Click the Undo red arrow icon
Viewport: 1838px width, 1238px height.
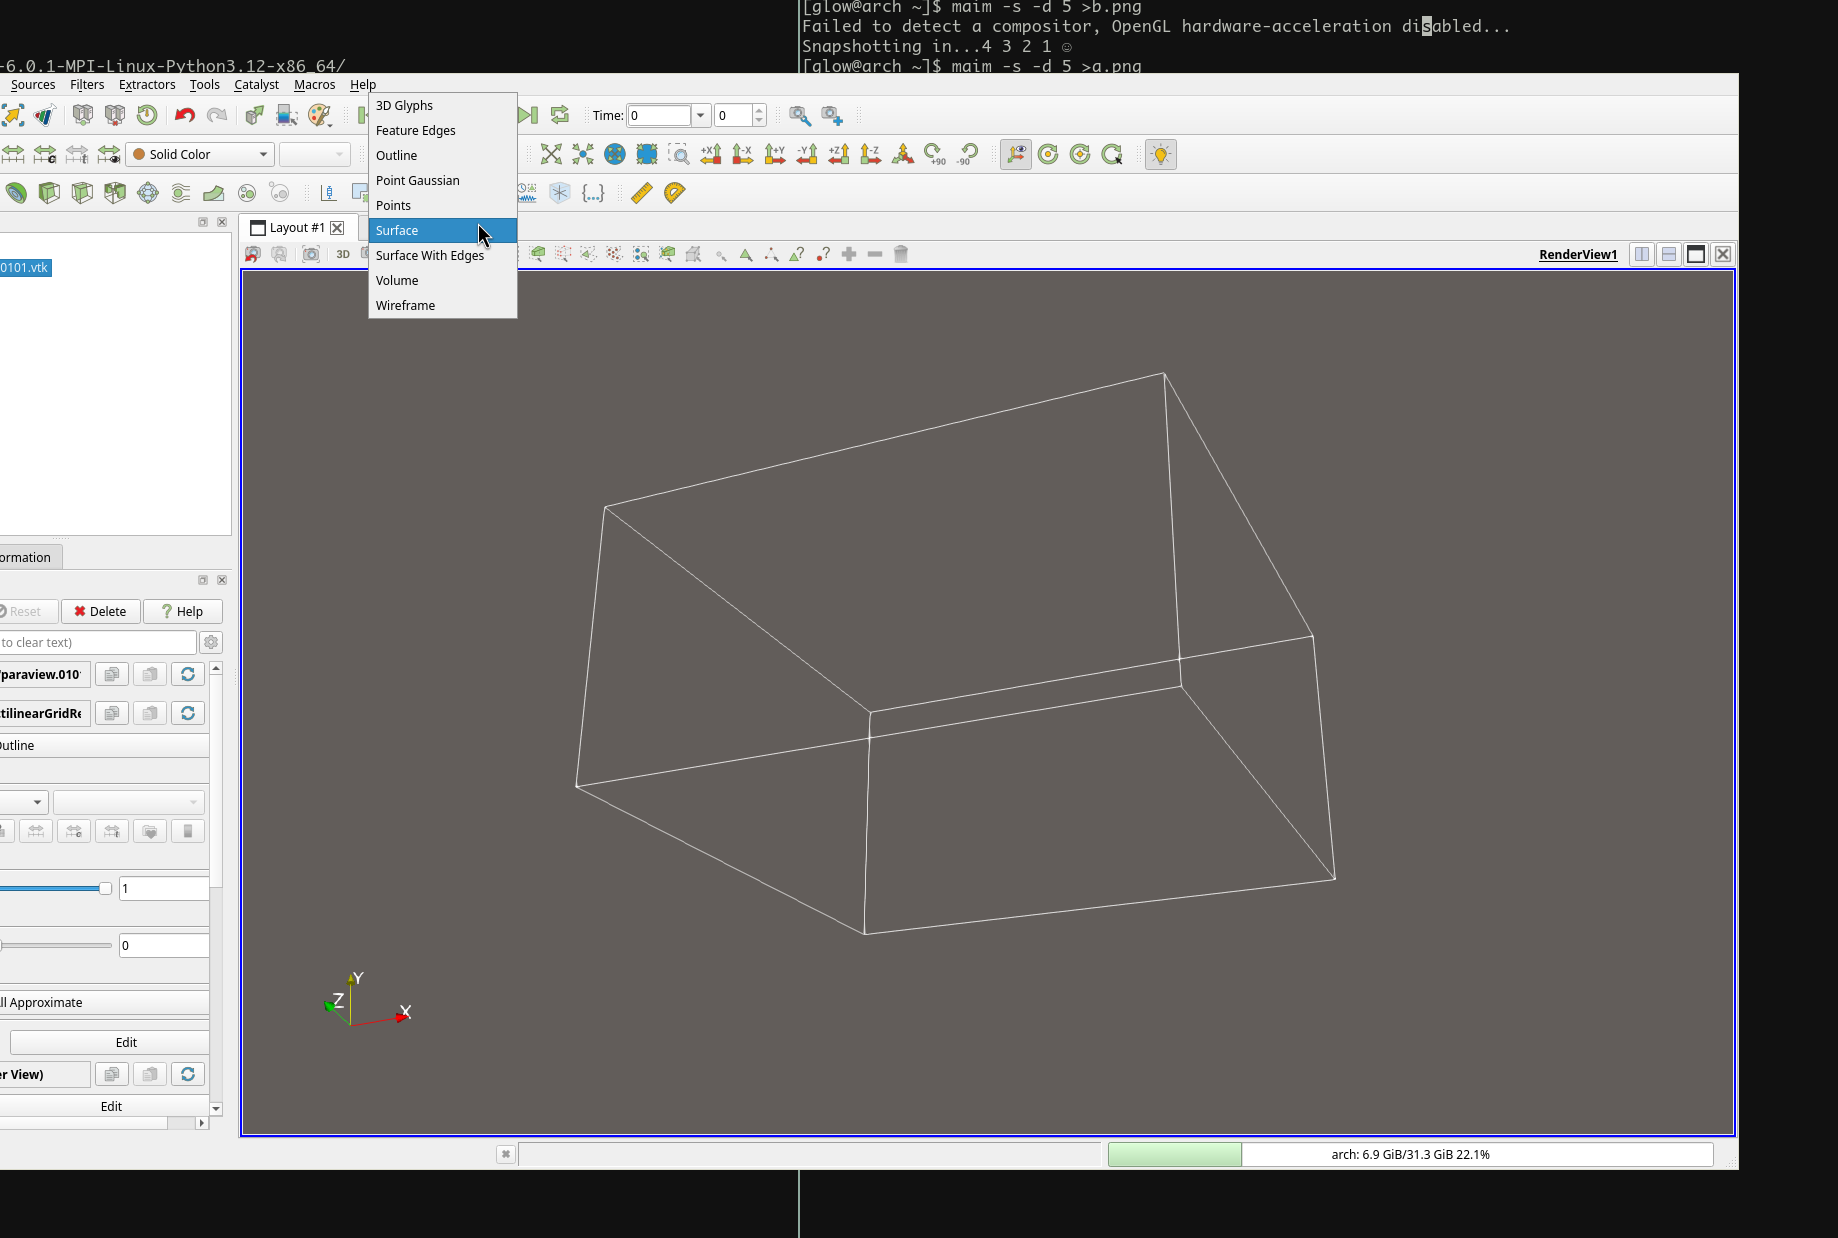point(184,115)
